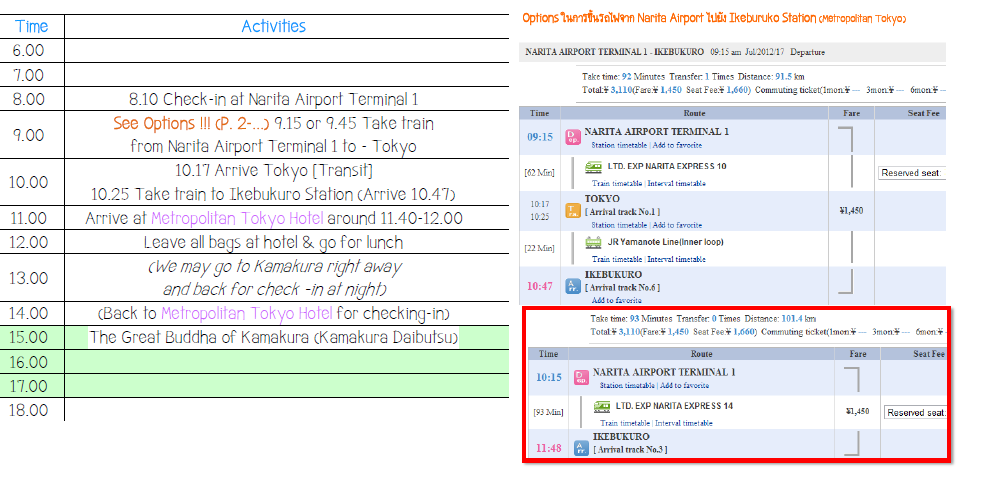Select 'JR Yamanote Line(Inner loop)' route text

coord(665,242)
